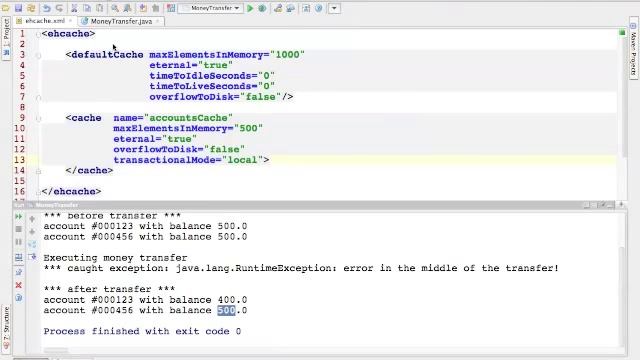
Task: Click the balance 400.0 console line
Action: [145, 300]
